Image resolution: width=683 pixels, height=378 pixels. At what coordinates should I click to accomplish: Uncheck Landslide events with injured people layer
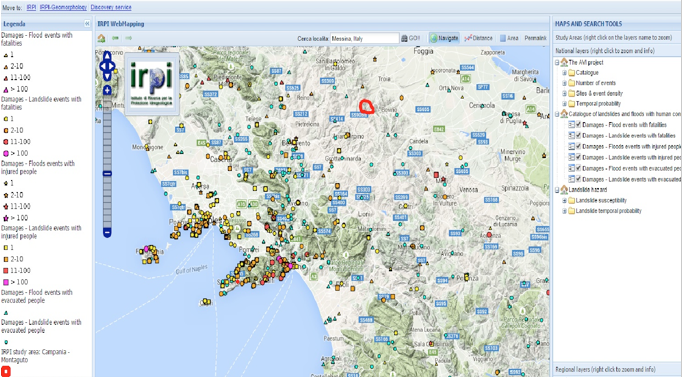[x=578, y=157]
